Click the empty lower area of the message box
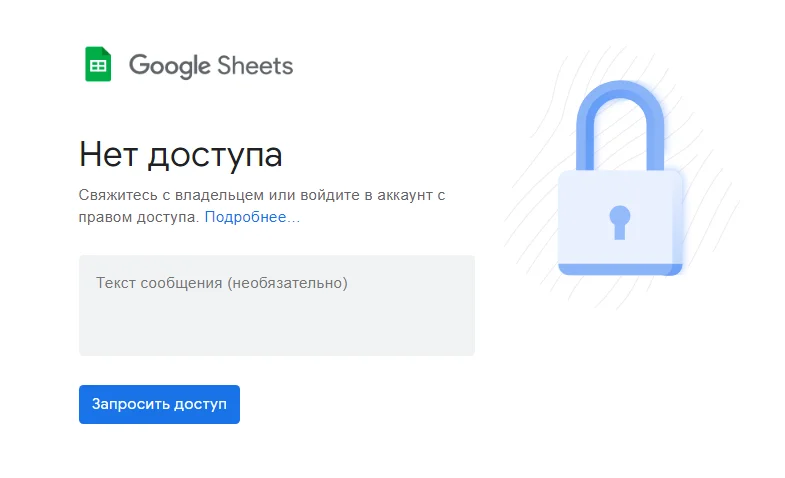Image resolution: width=785 pixels, height=478 pixels. [x=276, y=330]
